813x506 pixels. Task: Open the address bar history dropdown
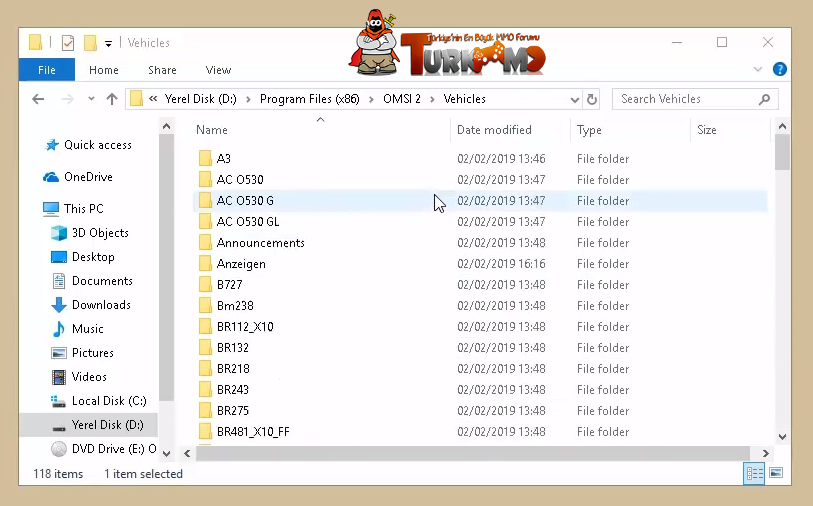[574, 100]
